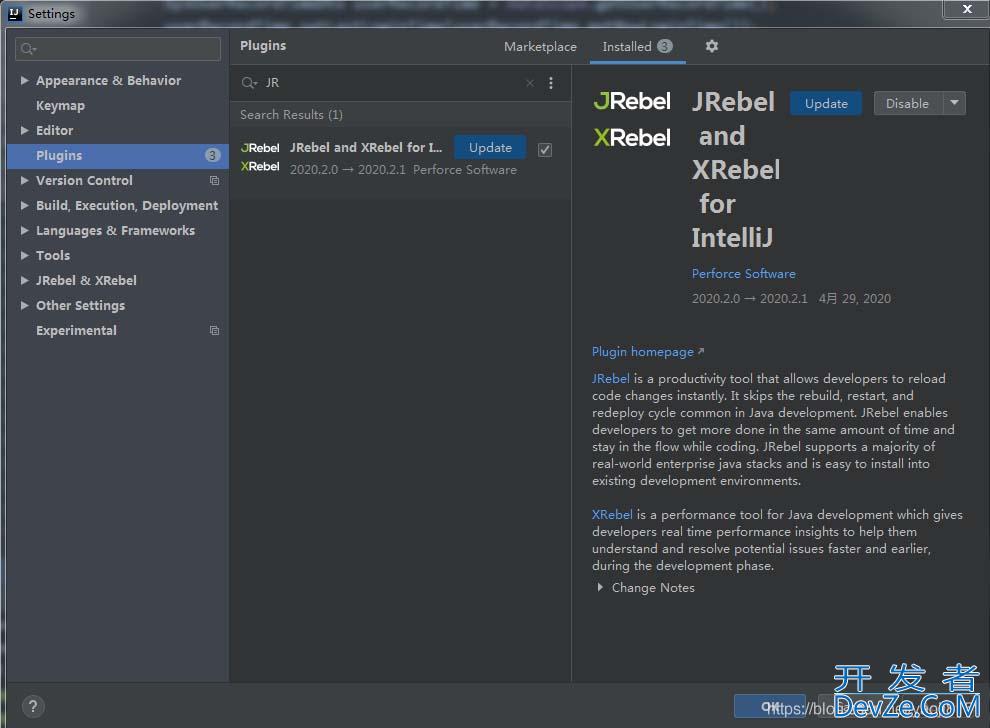The image size is (990, 728).
Task: Select Keymap in the settings tree
Action: pyautogui.click(x=60, y=106)
